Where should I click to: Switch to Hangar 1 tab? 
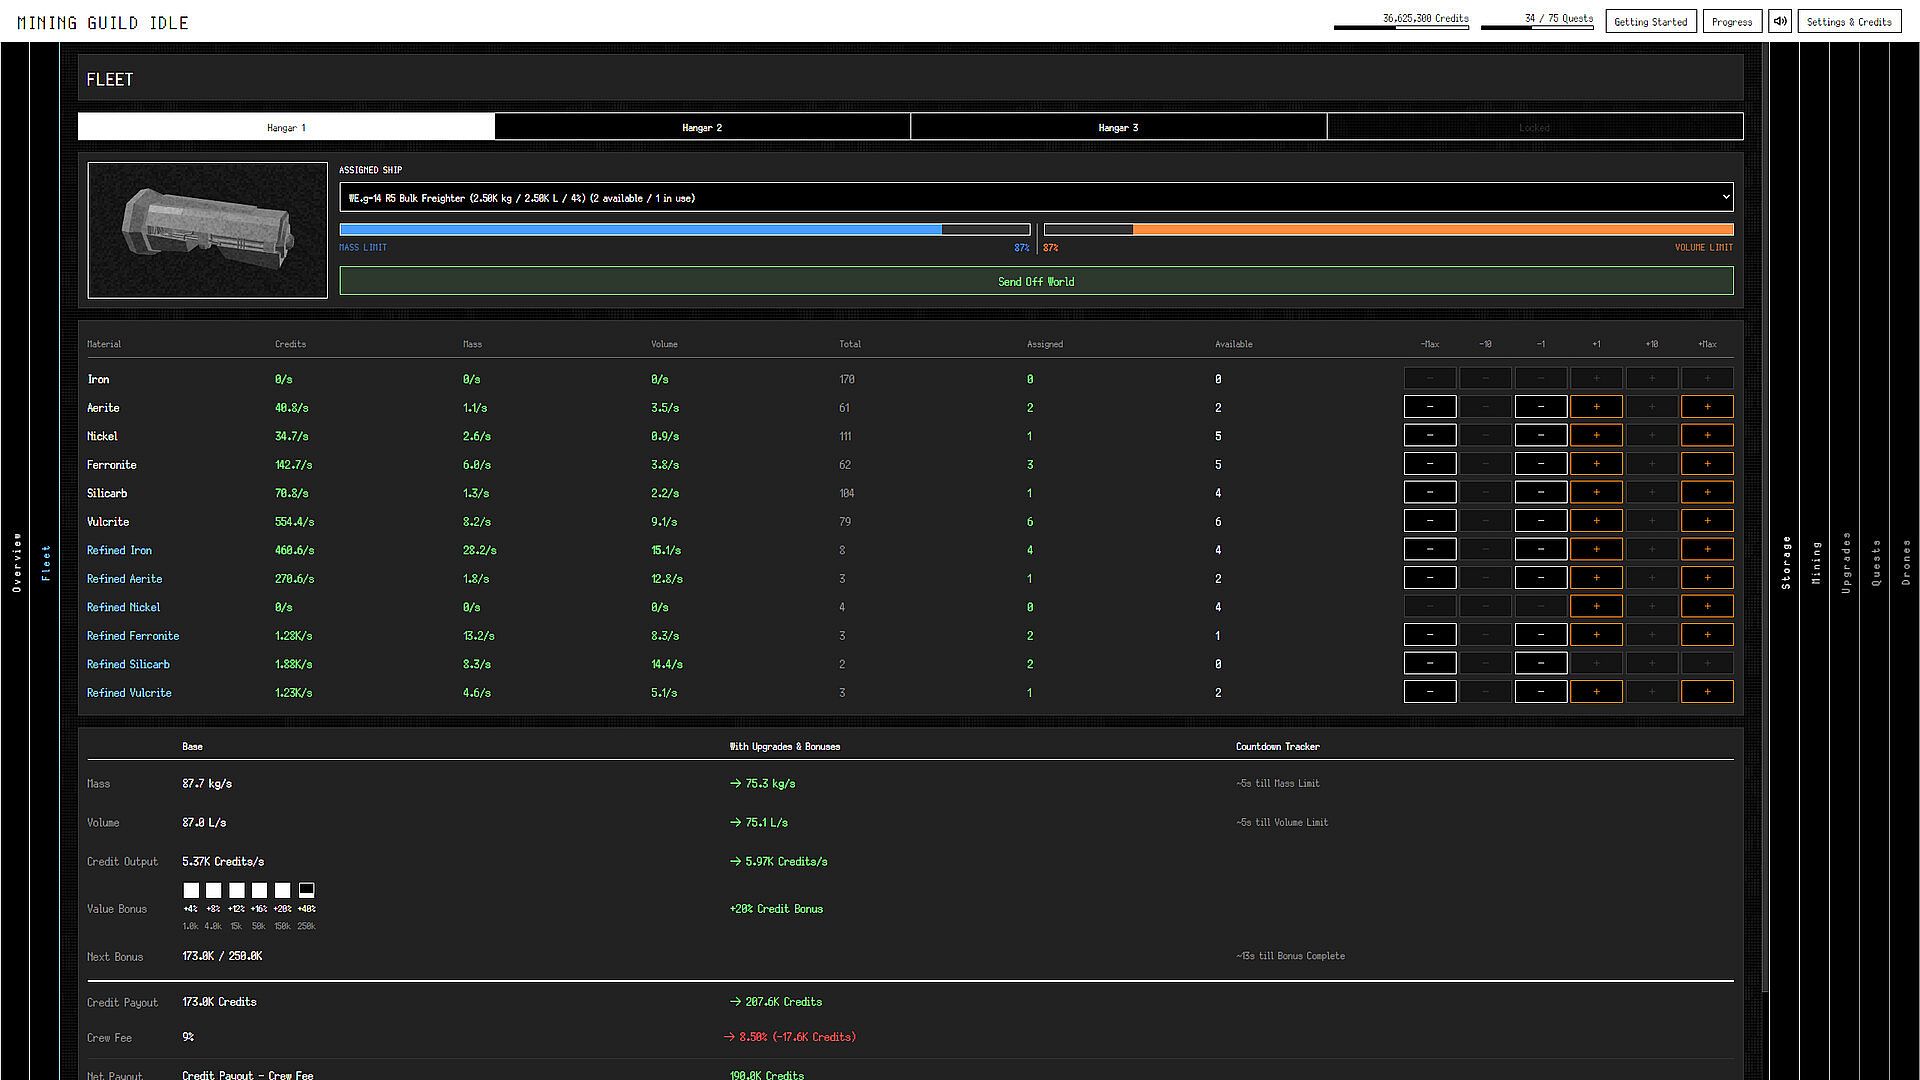pyautogui.click(x=286, y=127)
